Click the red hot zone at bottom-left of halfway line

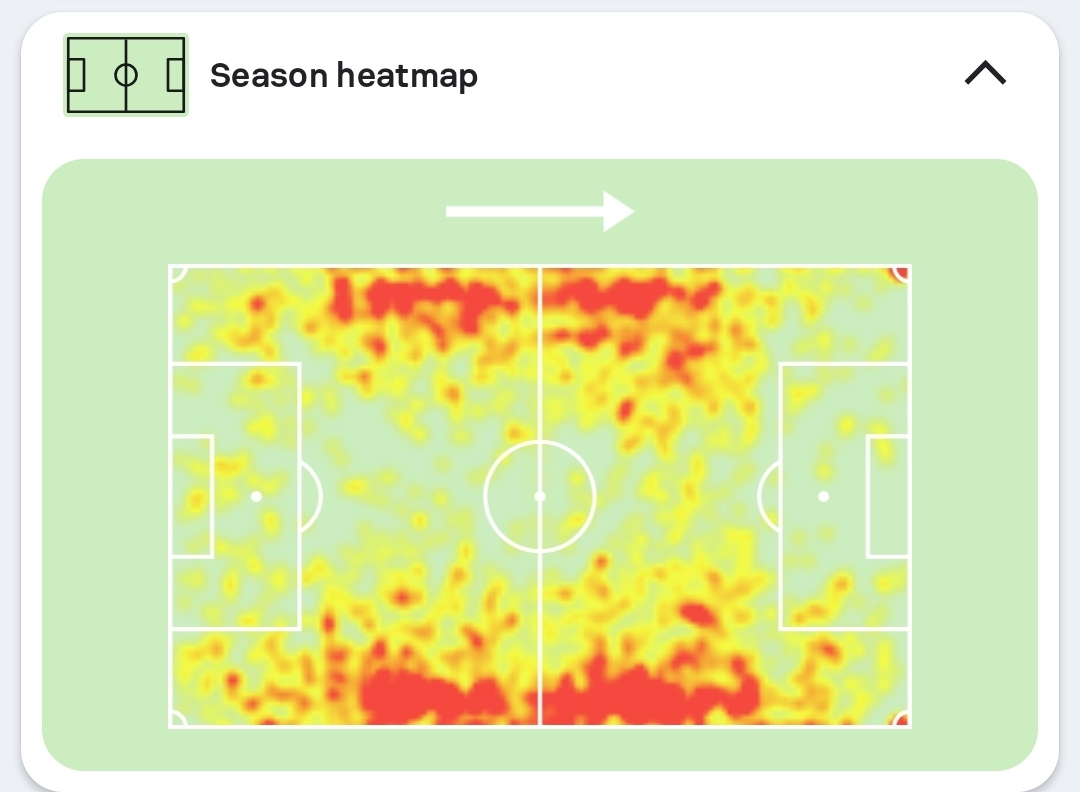pos(430,696)
